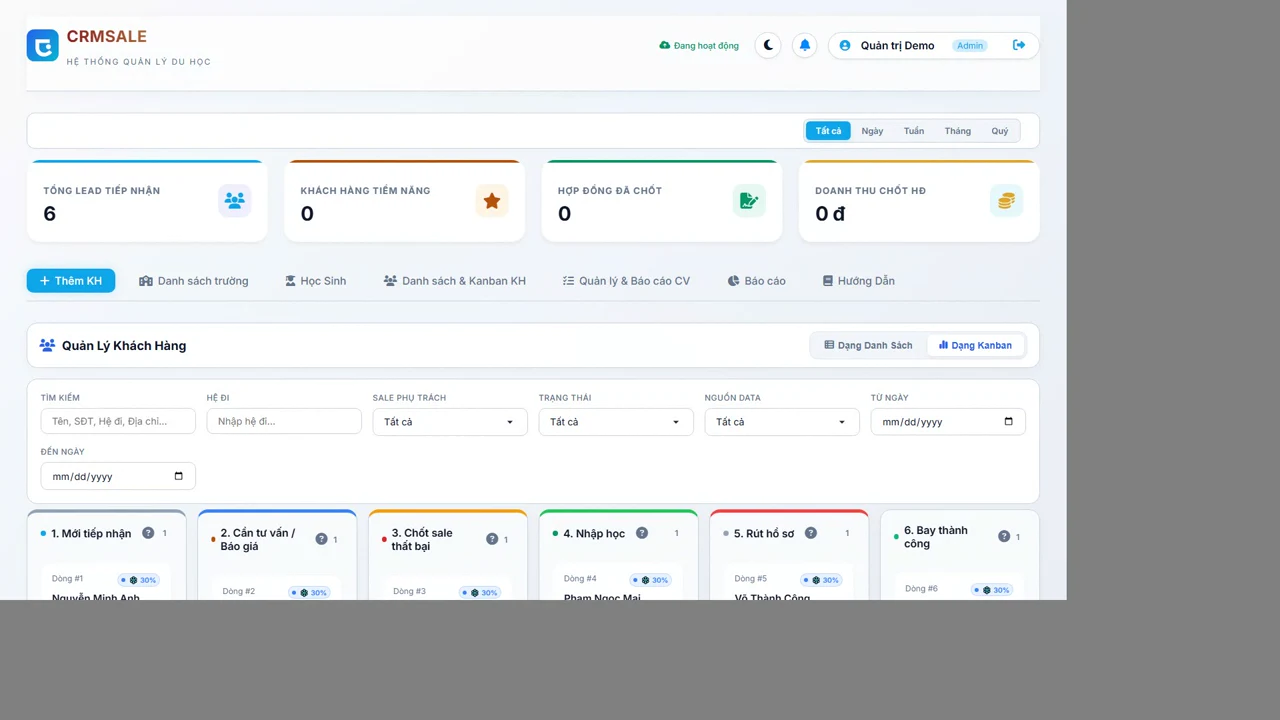The image size is (1280, 720).
Task: Click help icon on Cần tư vấn / Báo giá column
Action: [321, 539]
